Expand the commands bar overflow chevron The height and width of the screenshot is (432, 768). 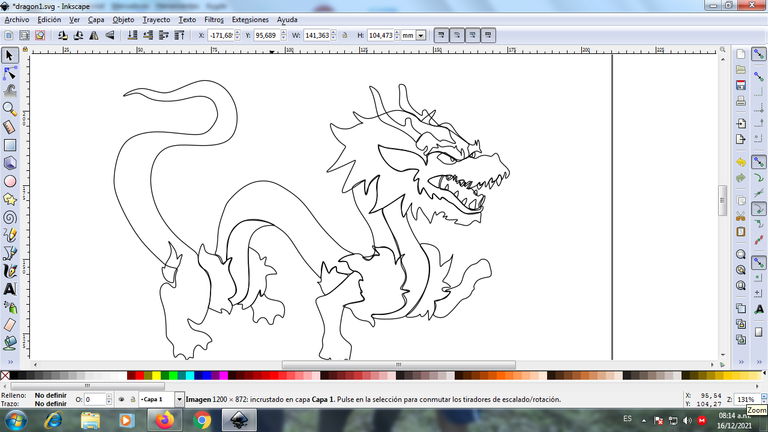[741, 362]
